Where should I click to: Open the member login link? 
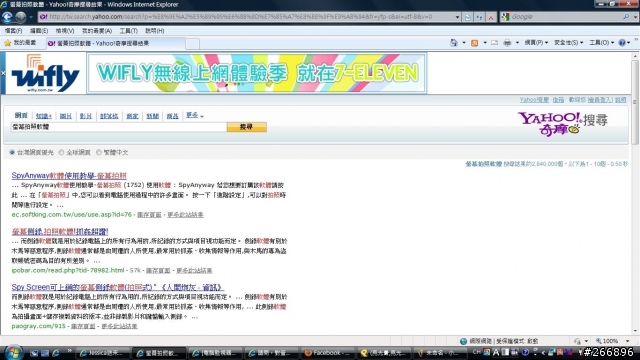[x=600, y=100]
